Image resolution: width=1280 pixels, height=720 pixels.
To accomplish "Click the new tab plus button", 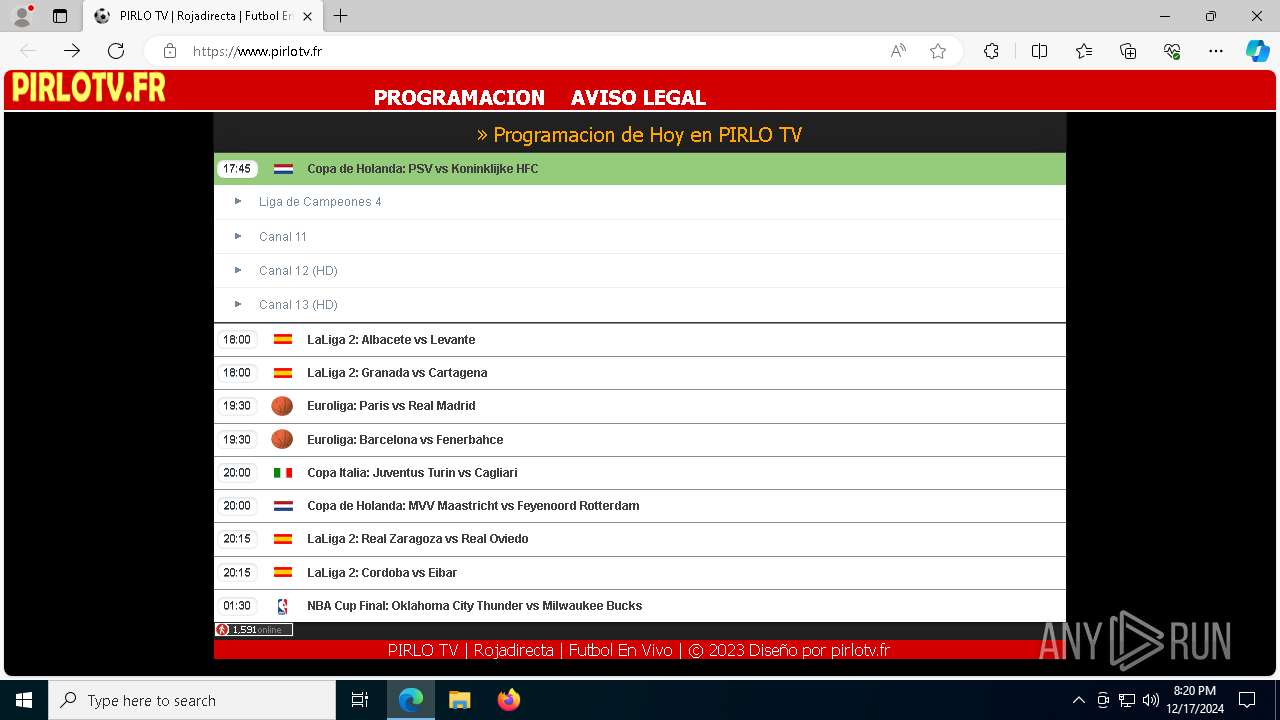I will 341,16.
